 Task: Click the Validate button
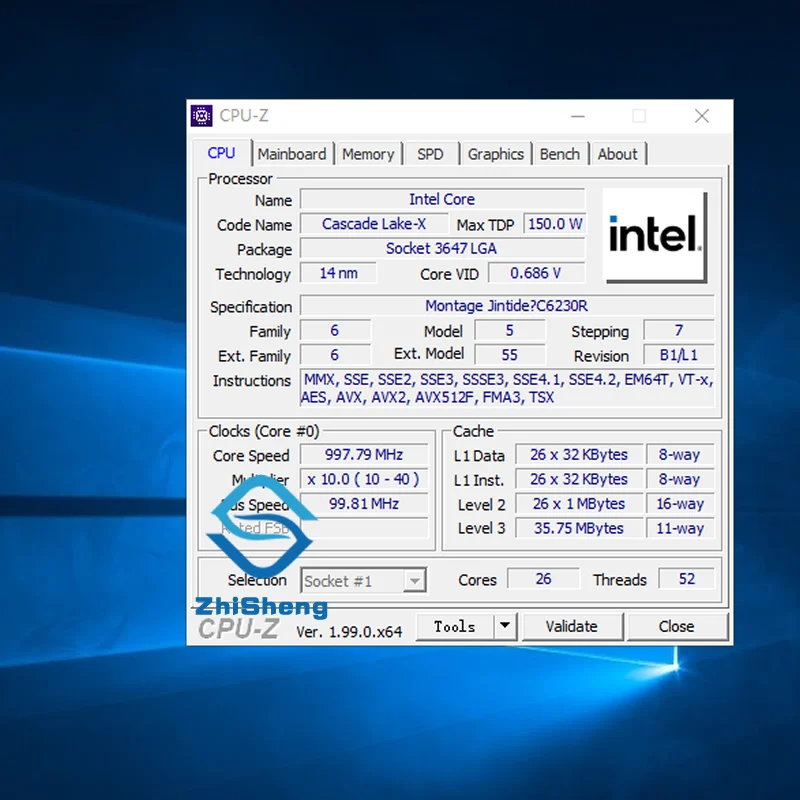click(x=571, y=627)
